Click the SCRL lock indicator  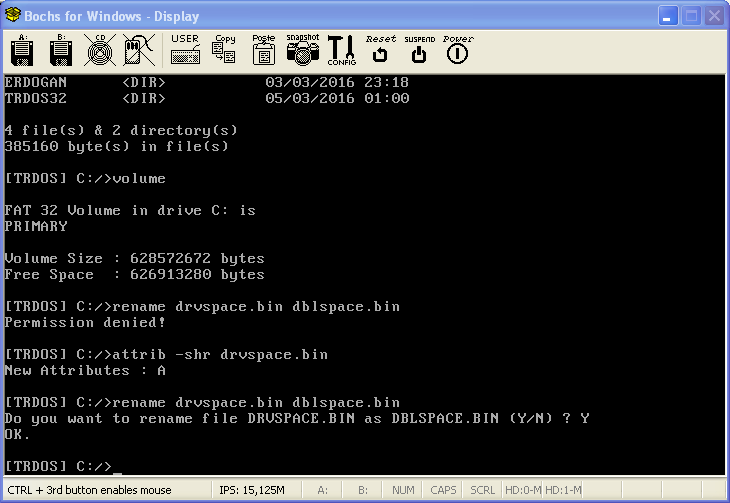point(482,490)
